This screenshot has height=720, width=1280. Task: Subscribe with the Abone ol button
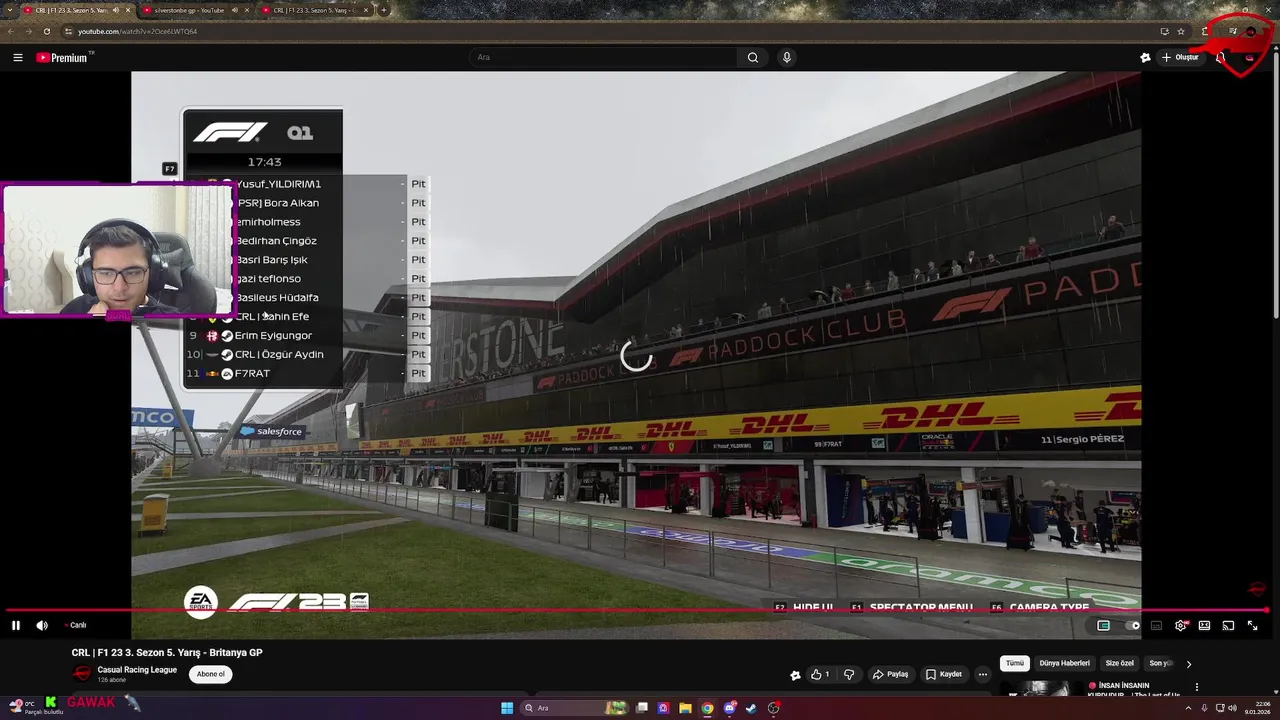211,674
